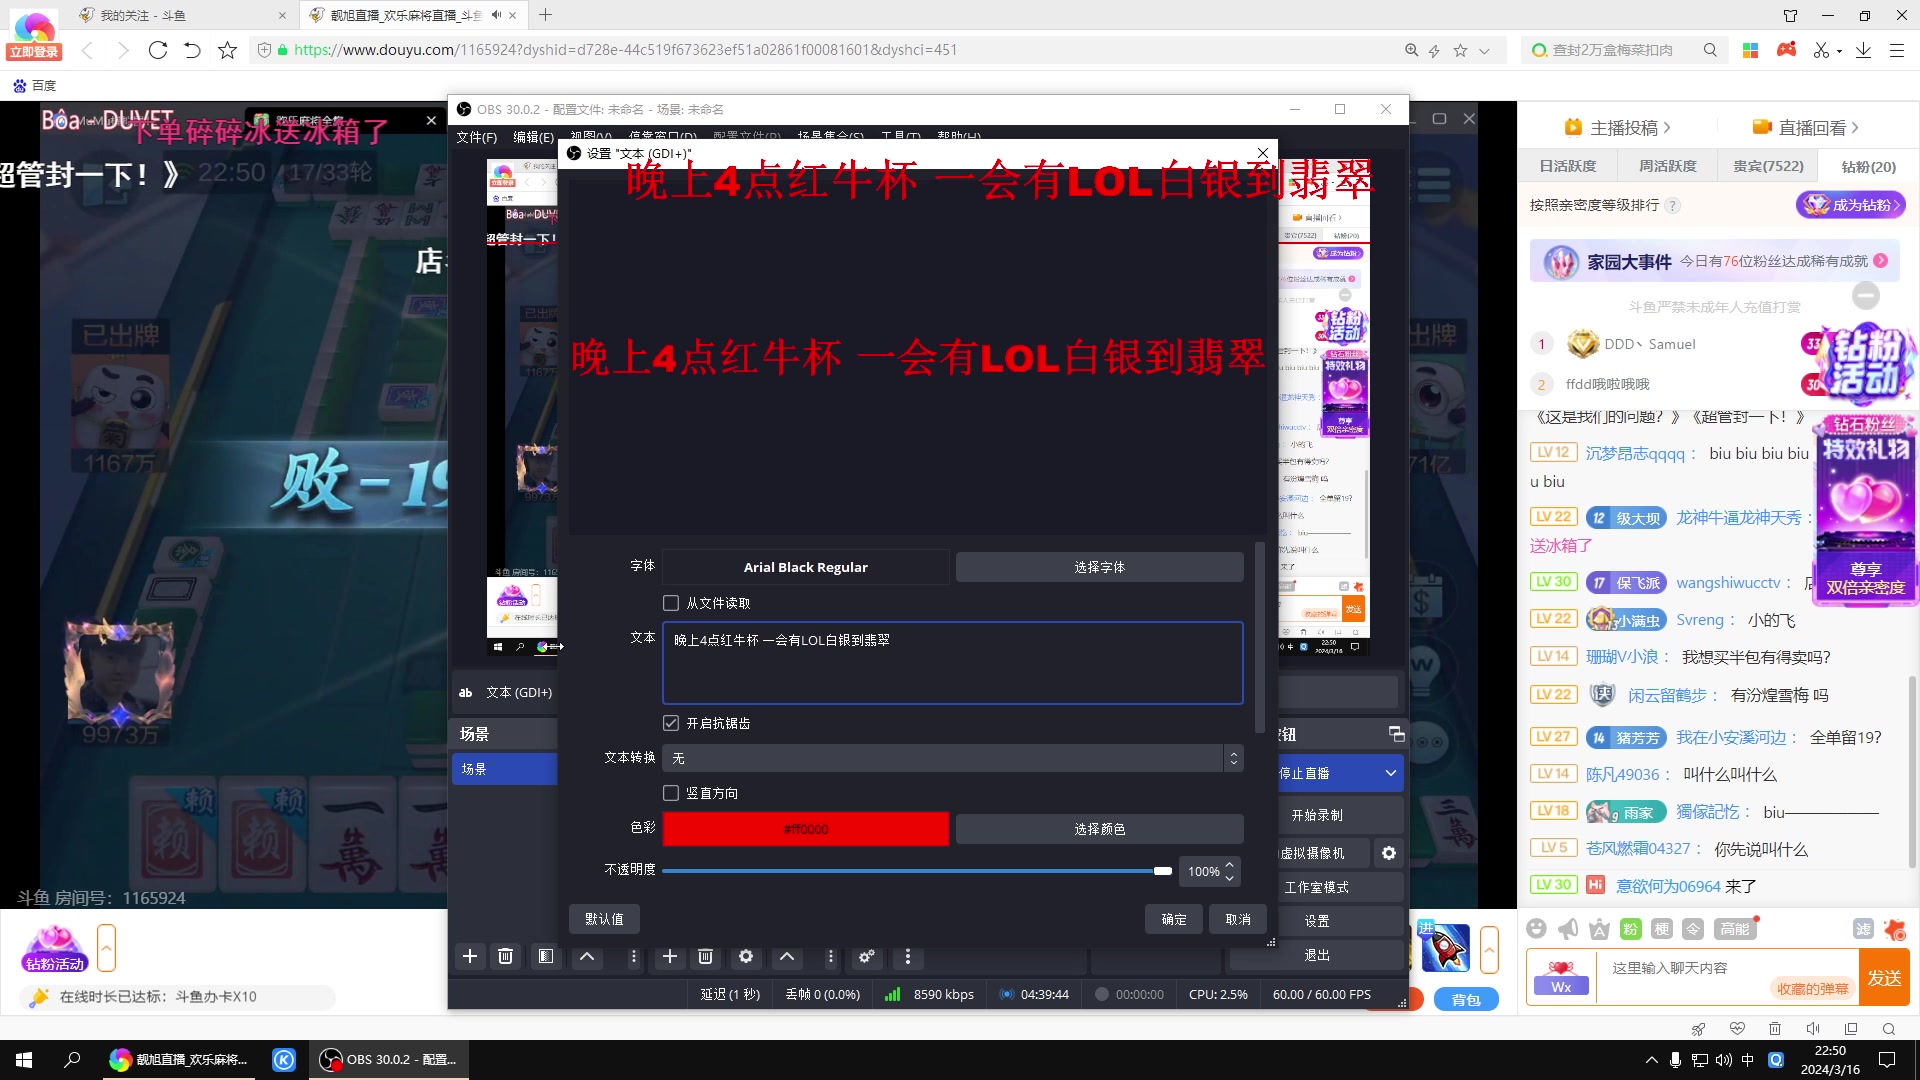Toggle 开启抗锯齿 checkbox
This screenshot has height=1080, width=1920.
click(671, 723)
